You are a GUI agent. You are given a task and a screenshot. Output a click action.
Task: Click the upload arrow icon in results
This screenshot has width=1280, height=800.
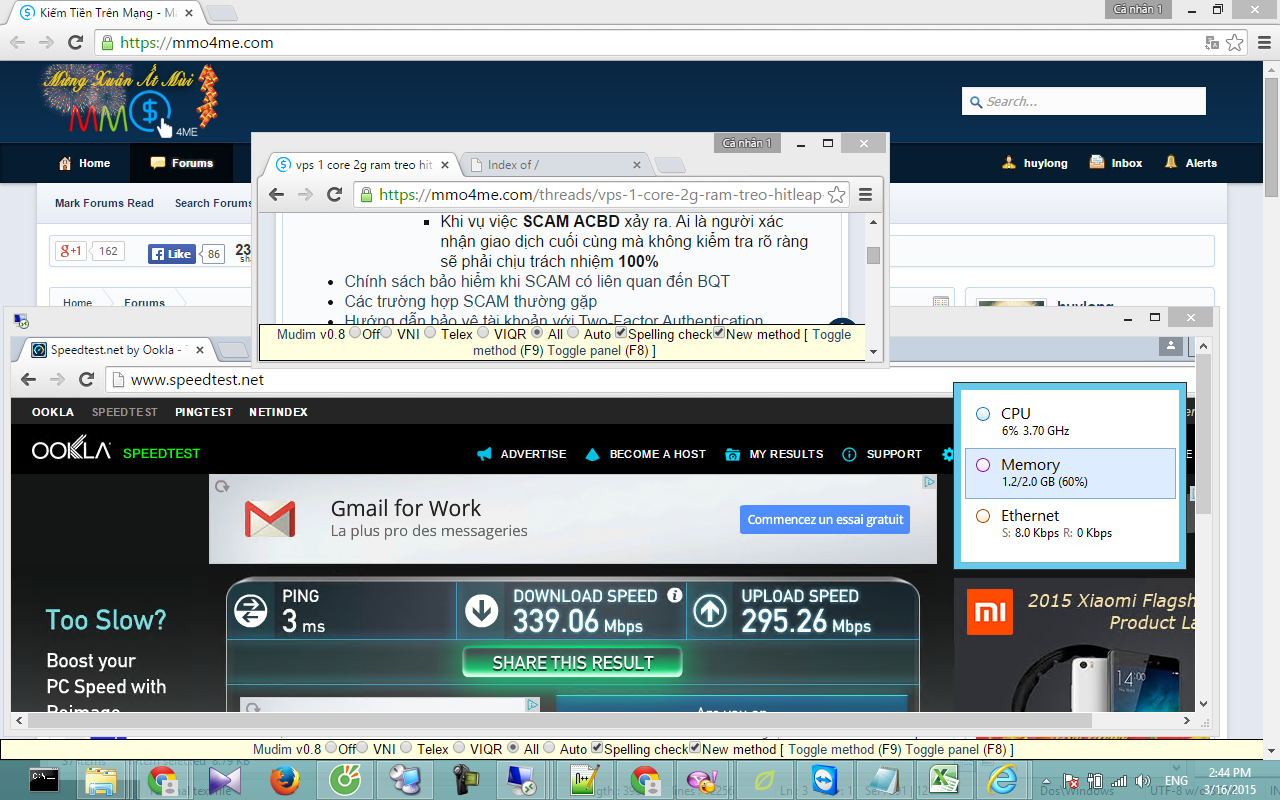pyautogui.click(x=710, y=610)
